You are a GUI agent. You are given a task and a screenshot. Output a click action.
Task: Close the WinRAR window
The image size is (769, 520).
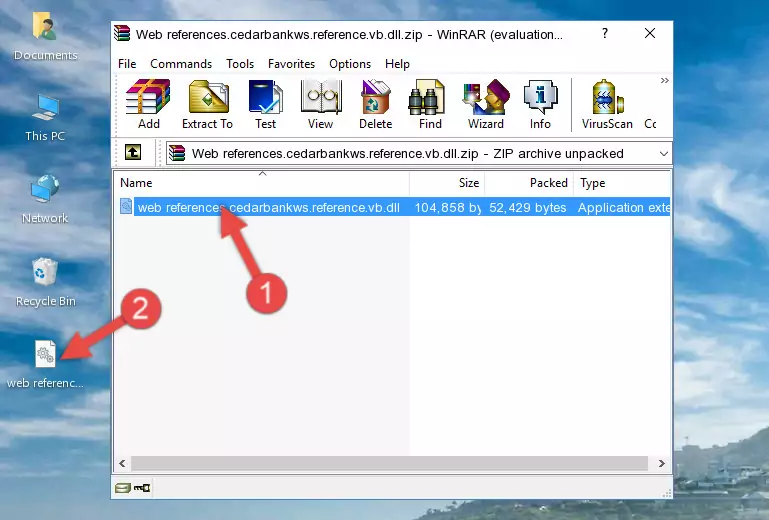(x=650, y=33)
